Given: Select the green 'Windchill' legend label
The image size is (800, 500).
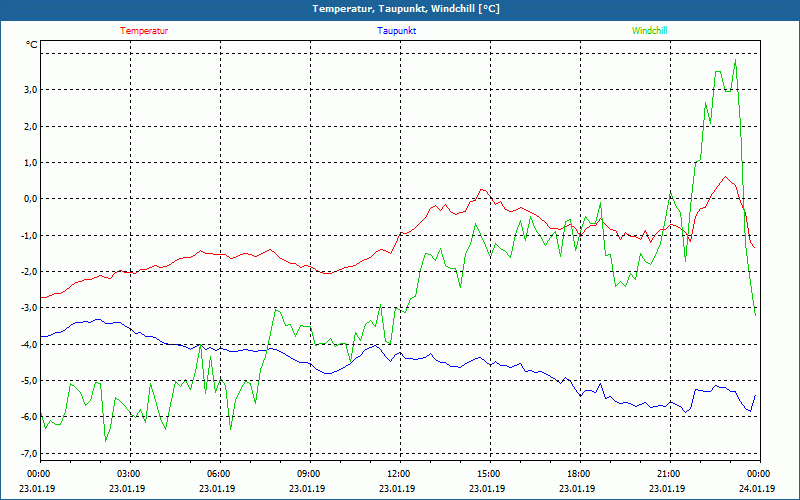Looking at the screenshot, I should [x=649, y=31].
